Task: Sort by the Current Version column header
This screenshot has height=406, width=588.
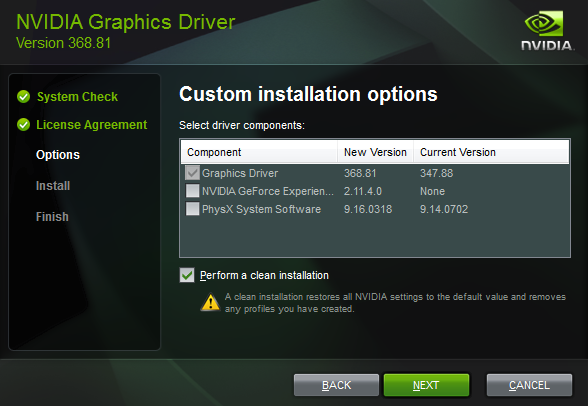Action: tap(491, 152)
